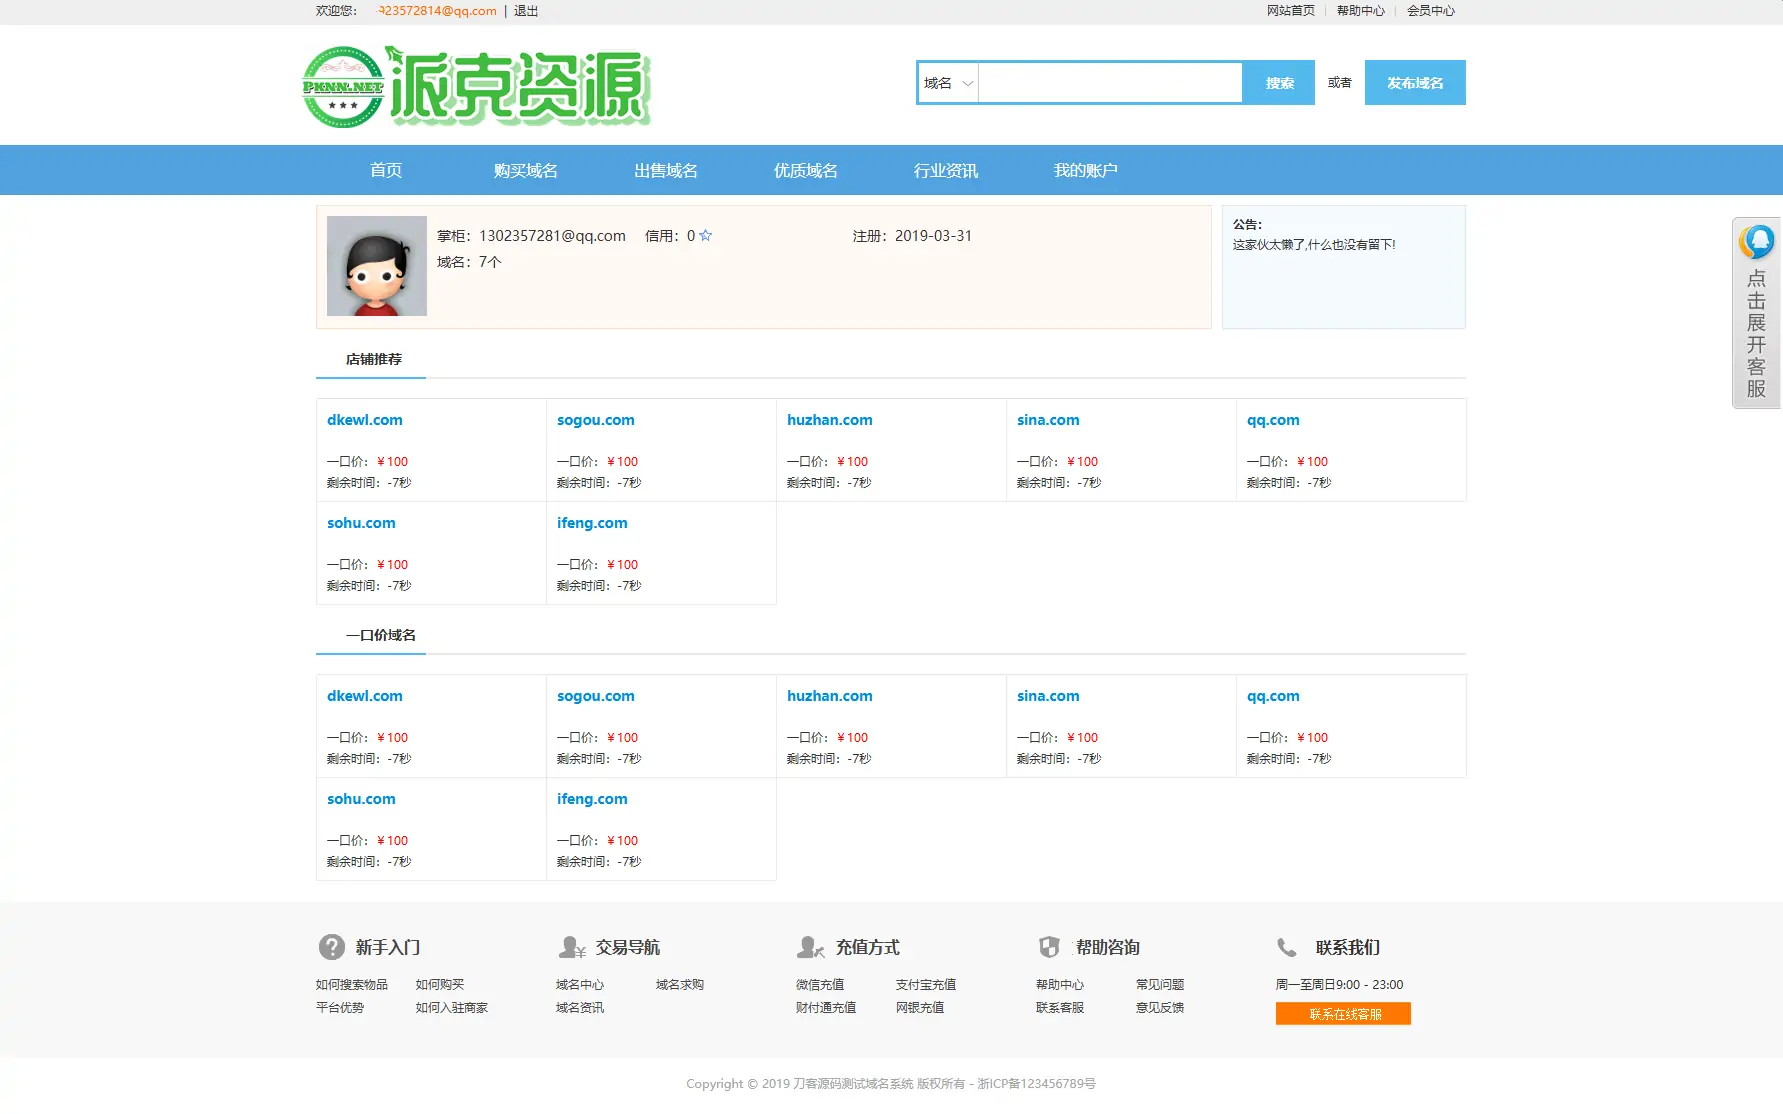This screenshot has height=1114, width=1783.
Task: Open 购买域名 in navigation bar
Action: pos(525,171)
